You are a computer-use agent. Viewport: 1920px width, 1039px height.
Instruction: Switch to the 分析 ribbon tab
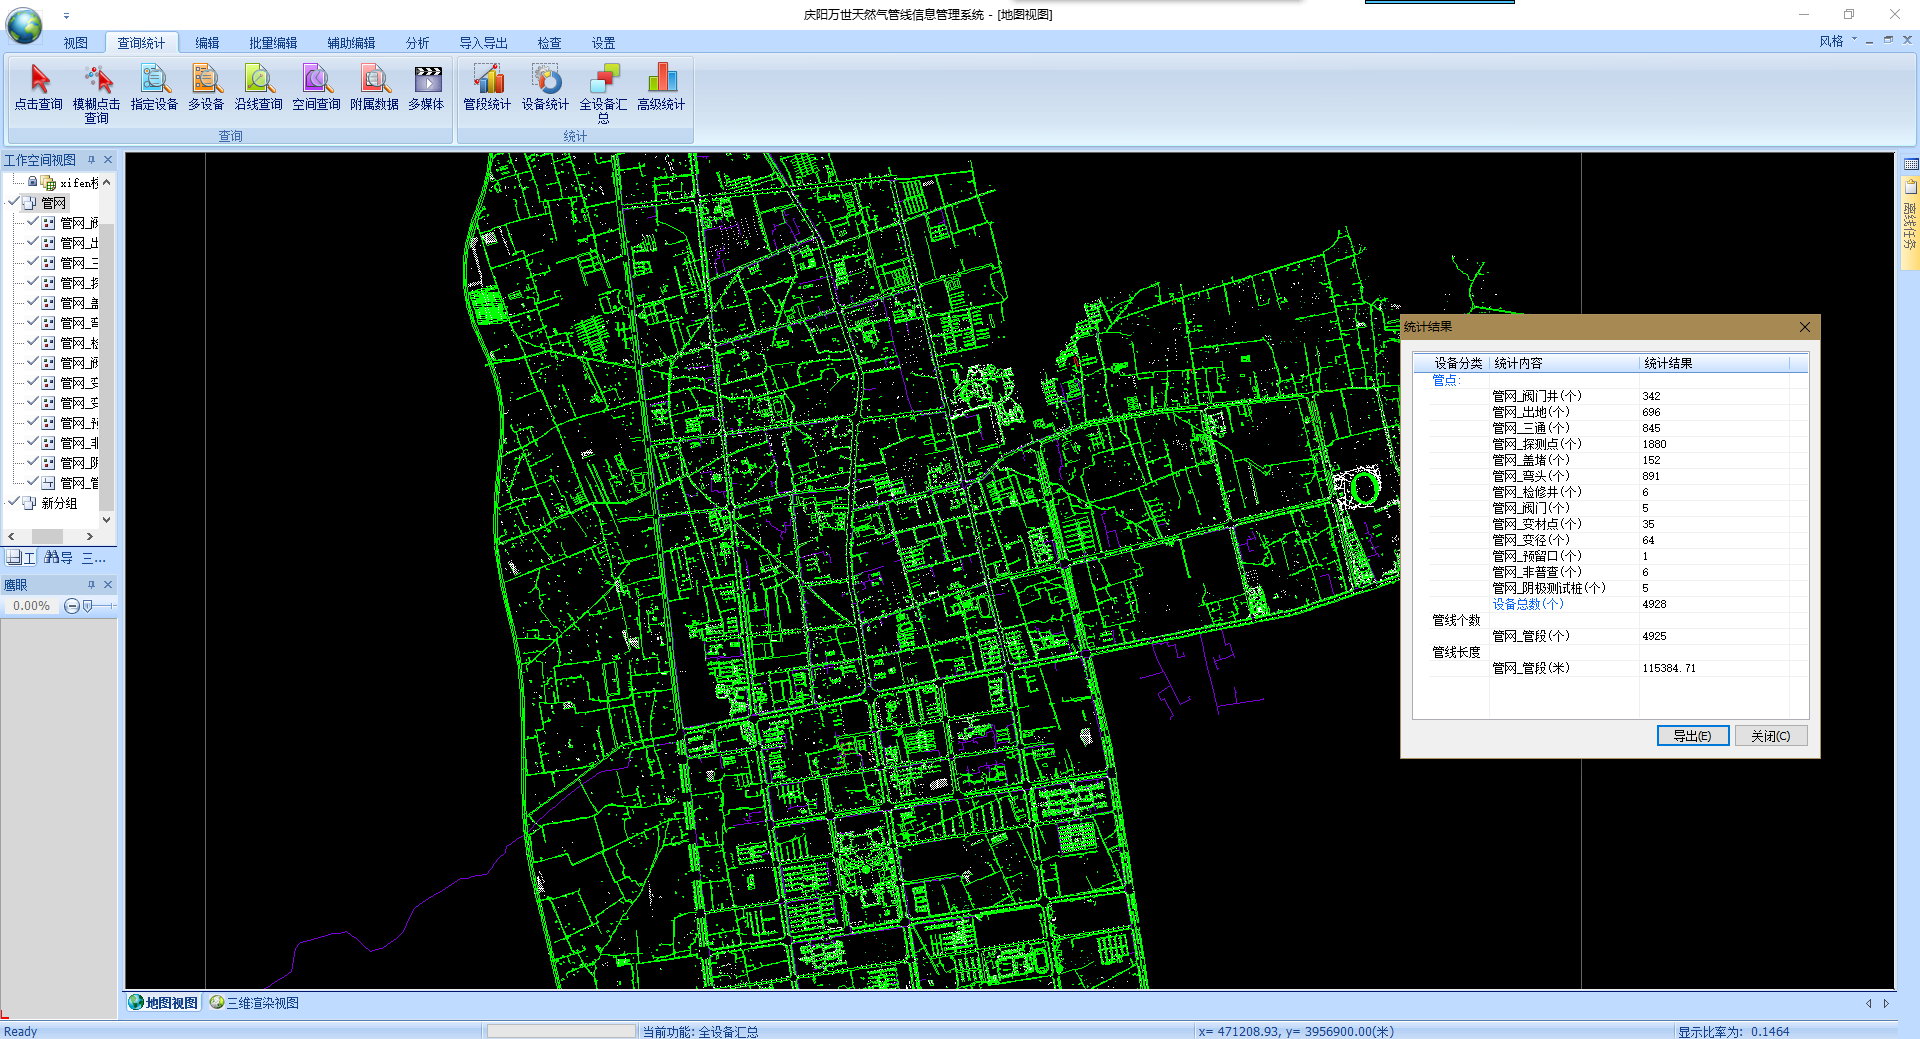click(x=417, y=43)
